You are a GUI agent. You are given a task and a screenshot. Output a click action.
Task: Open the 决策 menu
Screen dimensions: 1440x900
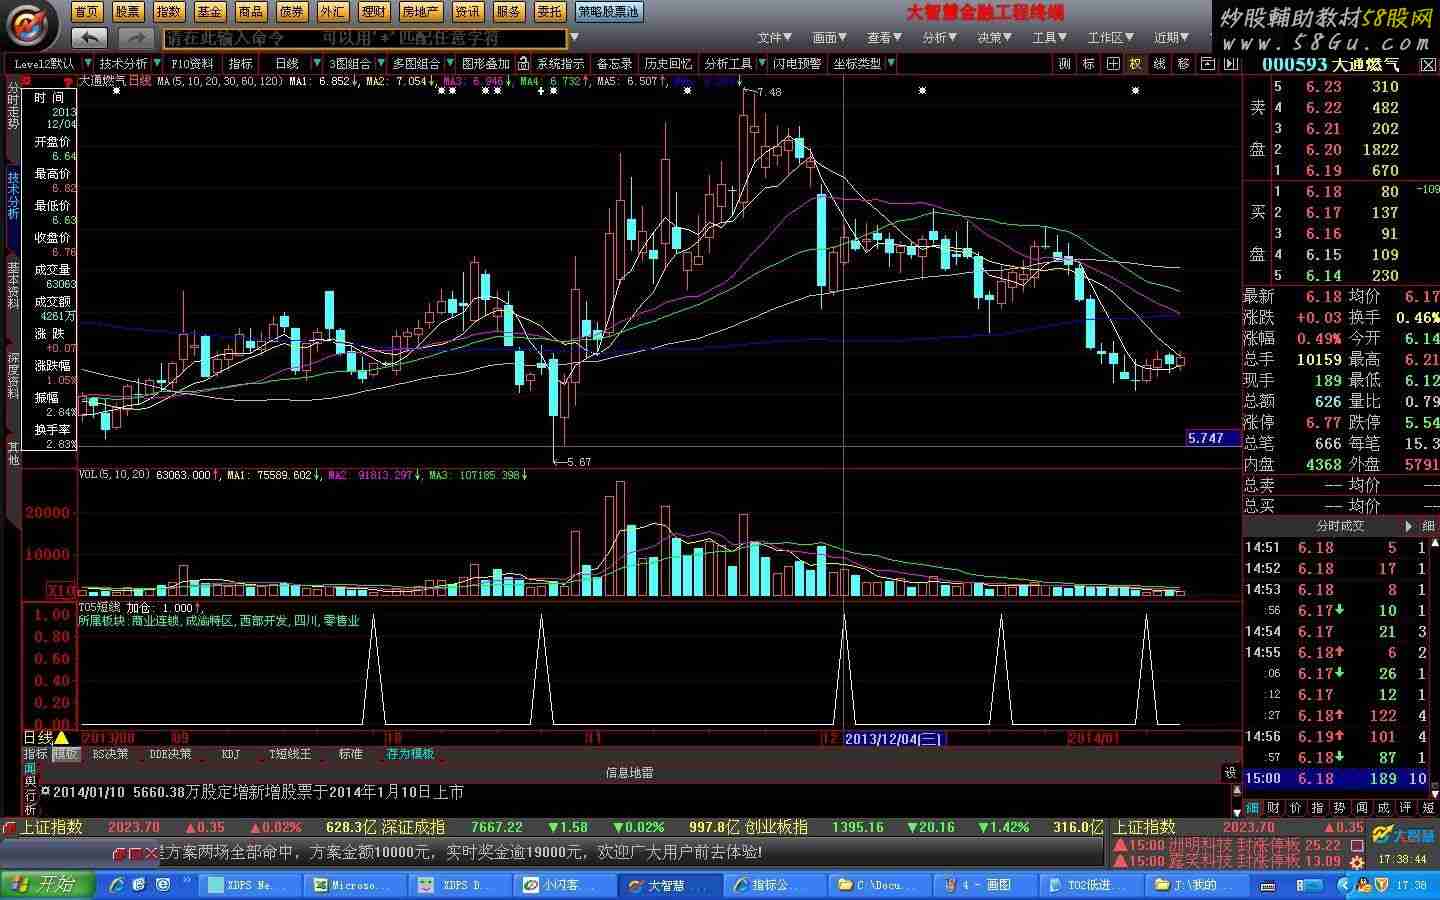click(x=994, y=38)
